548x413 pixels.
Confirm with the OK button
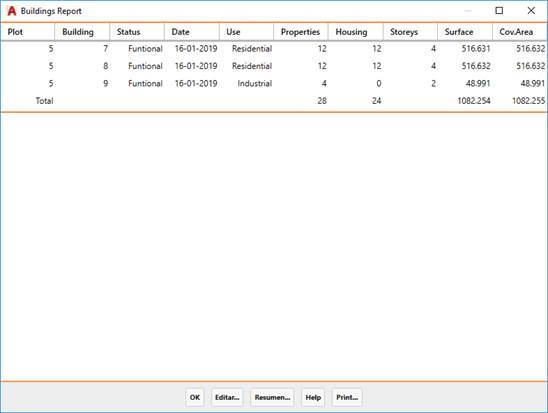[195, 397]
